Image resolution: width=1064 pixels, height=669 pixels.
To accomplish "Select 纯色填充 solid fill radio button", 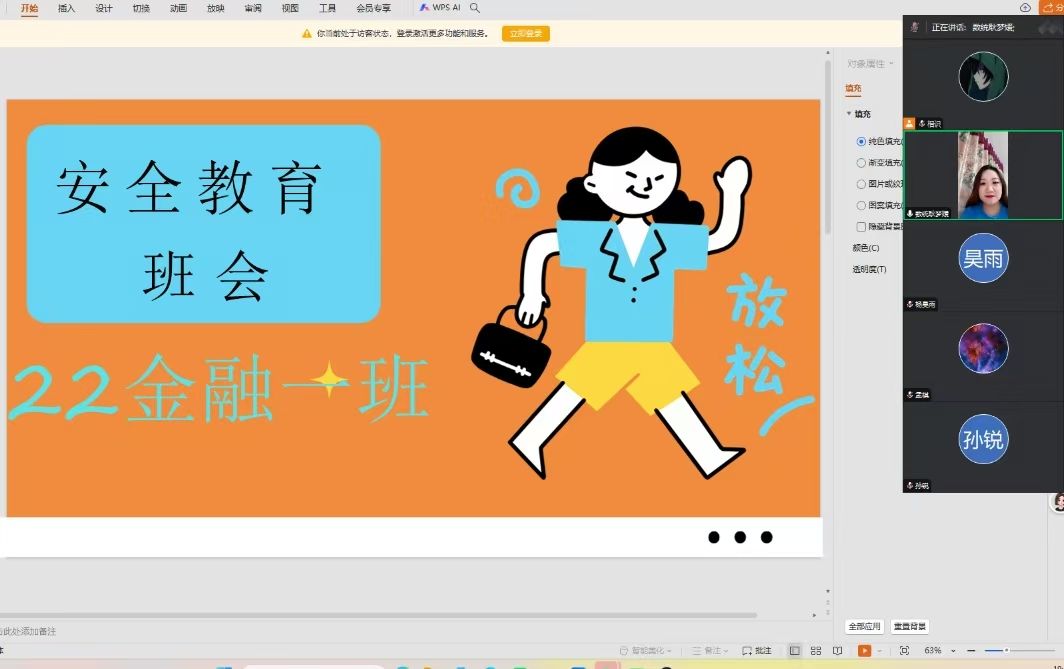I will (861, 142).
